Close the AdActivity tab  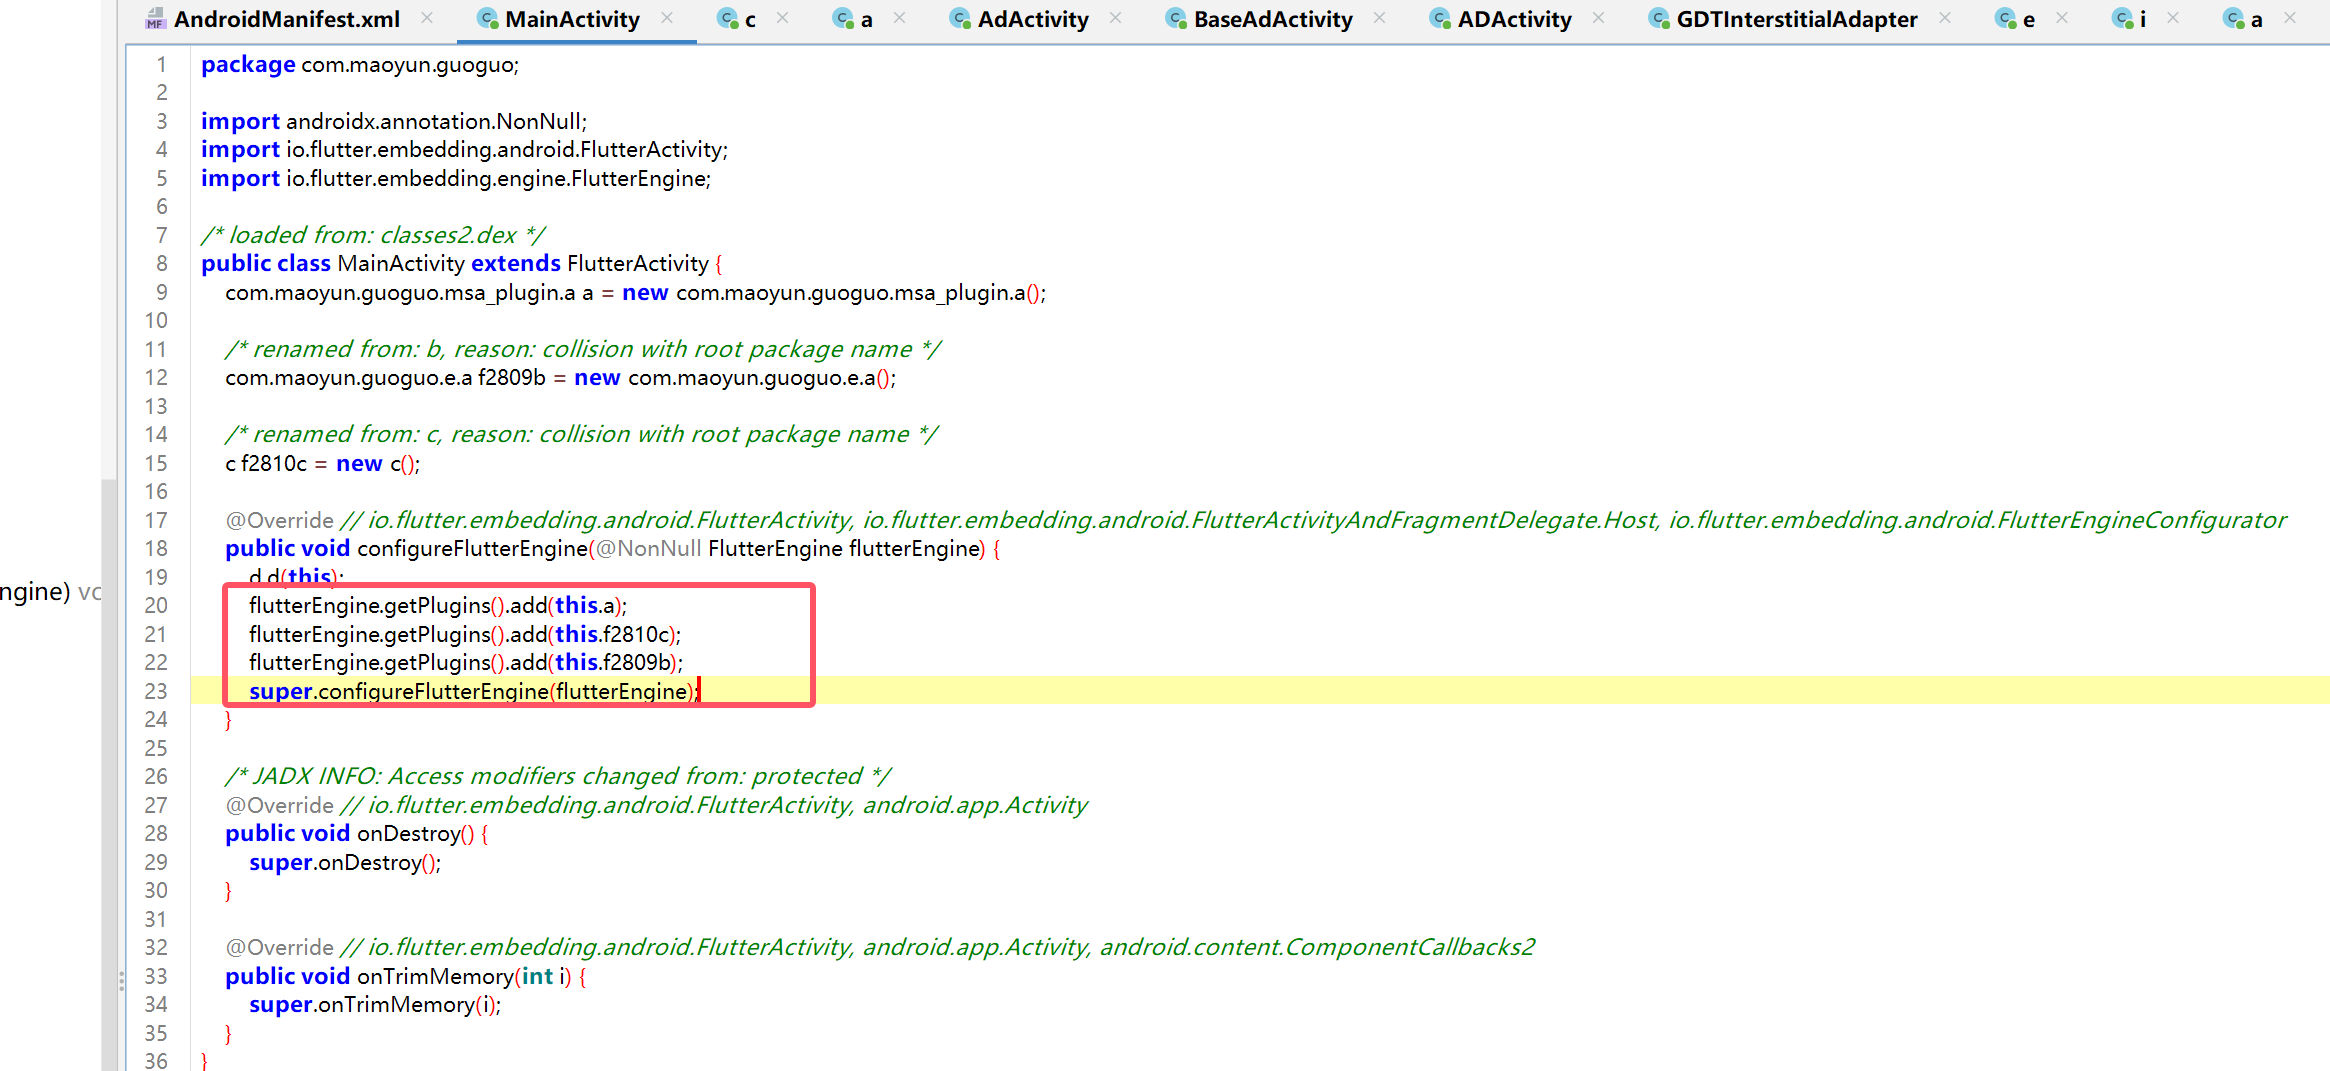pyautogui.click(x=1115, y=18)
